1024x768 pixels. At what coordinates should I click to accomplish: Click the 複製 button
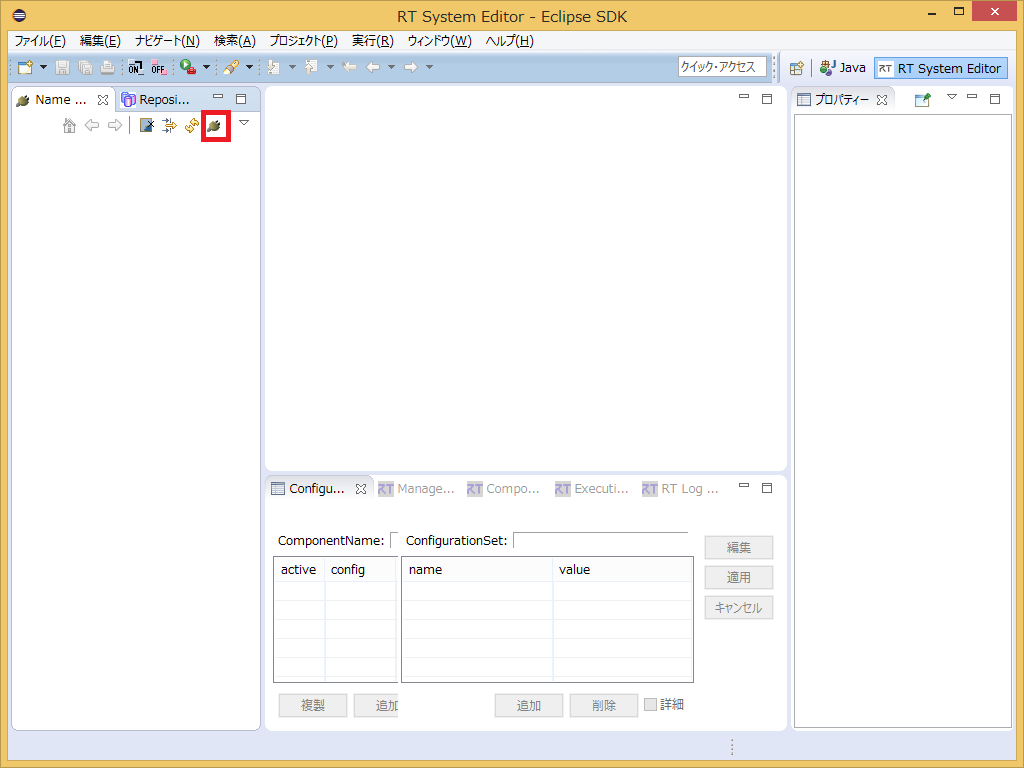tap(313, 705)
